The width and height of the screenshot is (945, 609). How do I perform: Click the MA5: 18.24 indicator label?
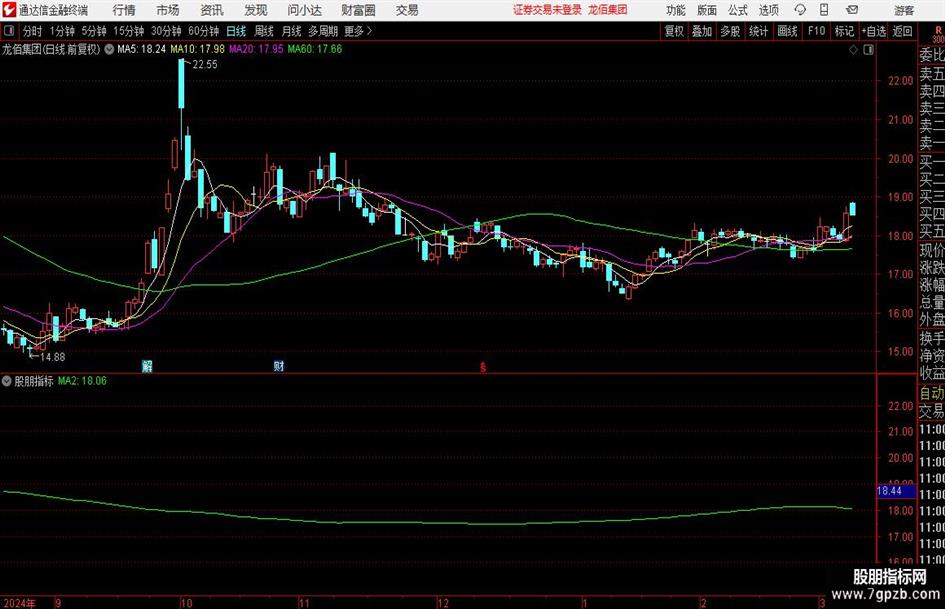pos(141,49)
